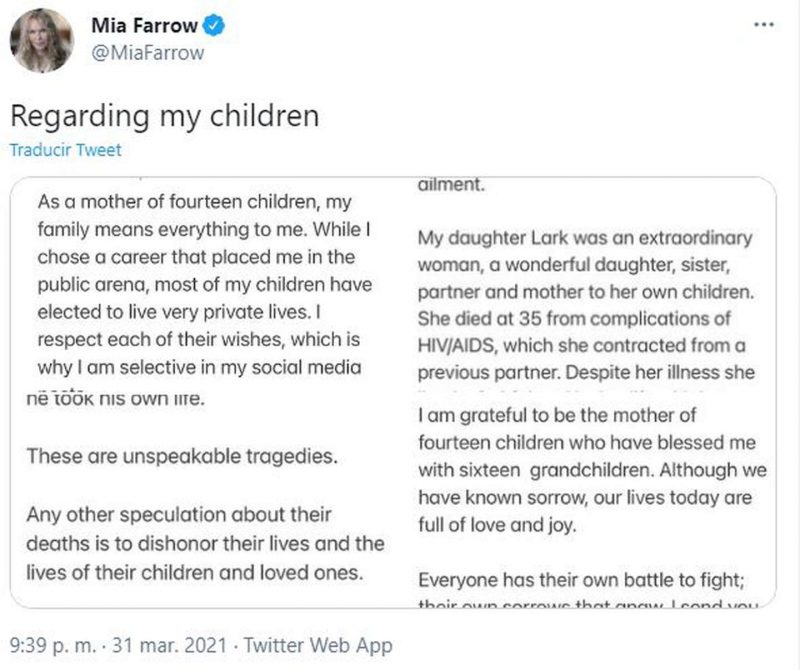
Task: Click the Traducir Tweet link
Action: click(x=65, y=150)
